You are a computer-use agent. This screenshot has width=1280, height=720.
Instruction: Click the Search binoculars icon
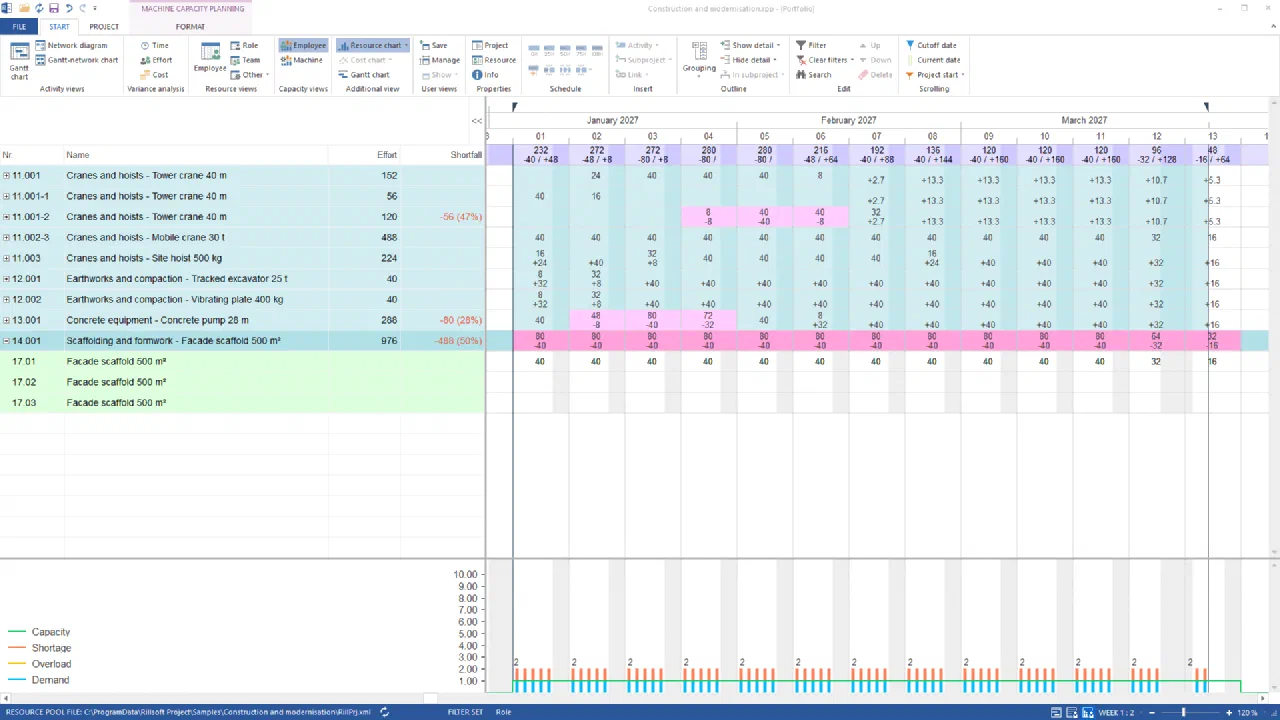[x=801, y=75]
